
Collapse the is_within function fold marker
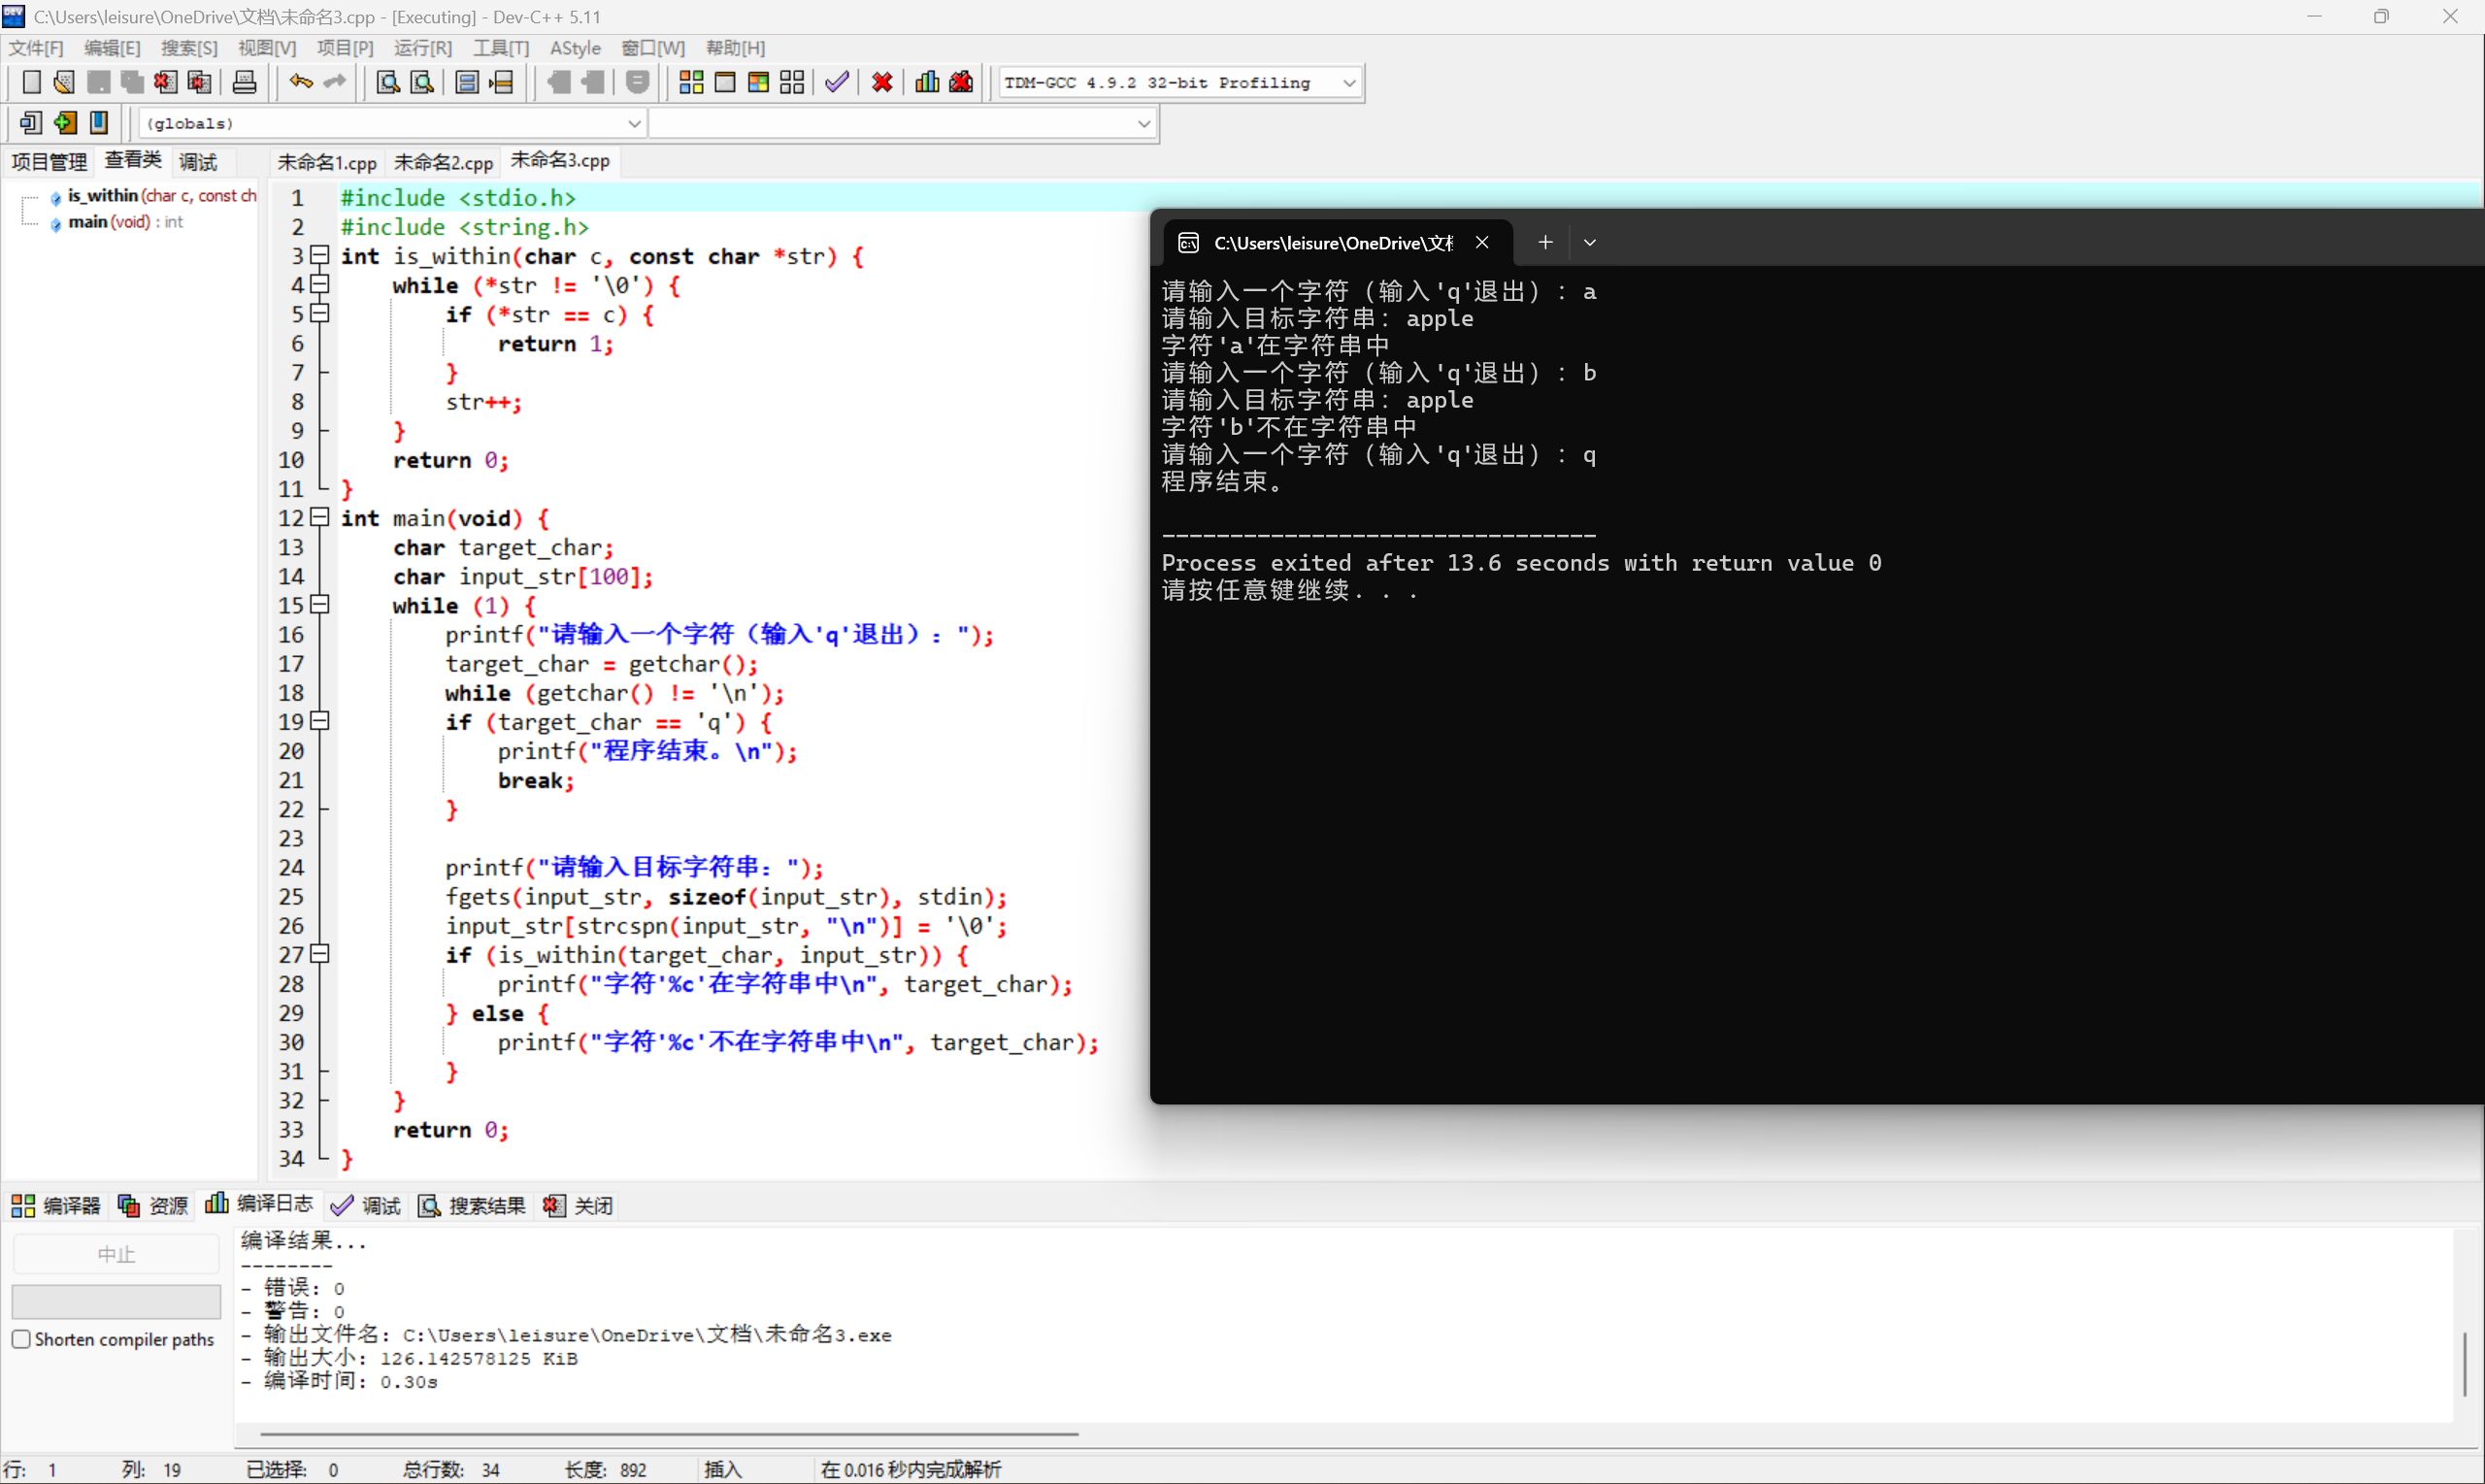(319, 256)
